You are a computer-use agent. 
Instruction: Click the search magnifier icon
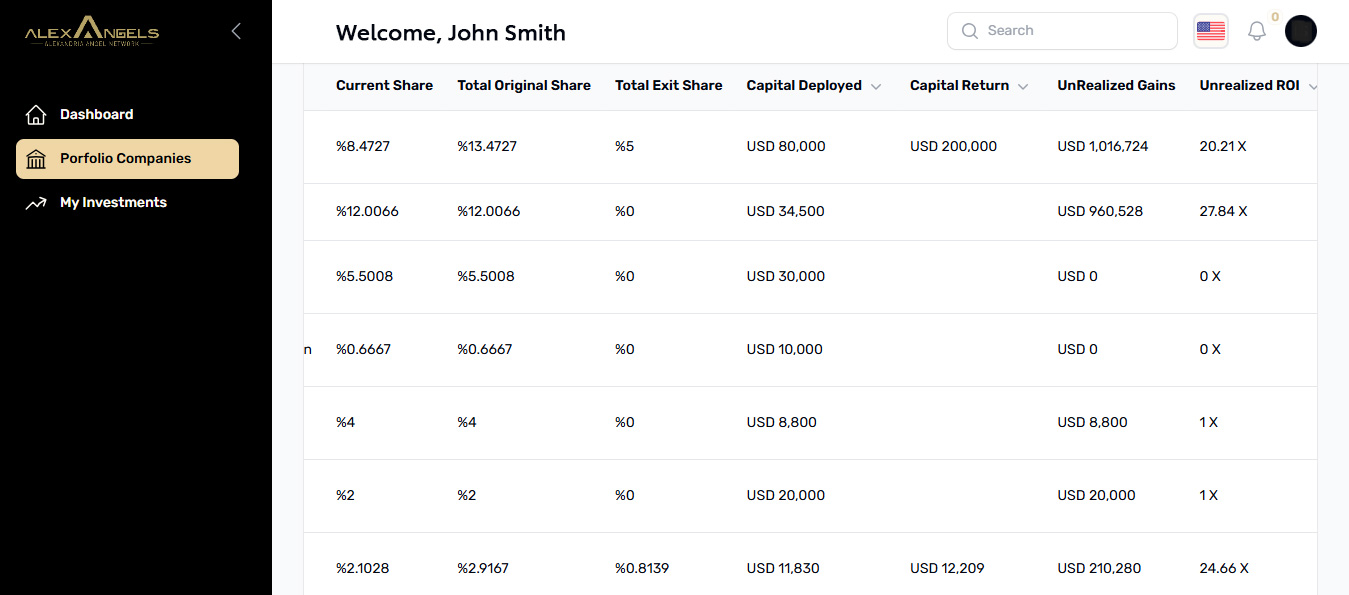[x=969, y=31]
